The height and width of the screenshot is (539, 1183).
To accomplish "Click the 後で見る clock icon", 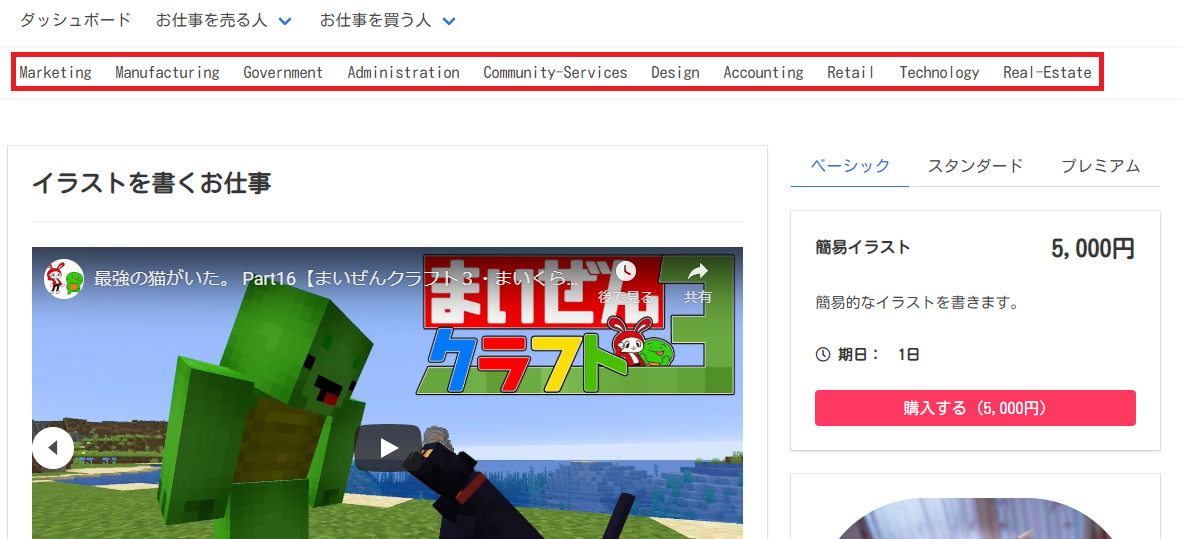I will [x=625, y=271].
